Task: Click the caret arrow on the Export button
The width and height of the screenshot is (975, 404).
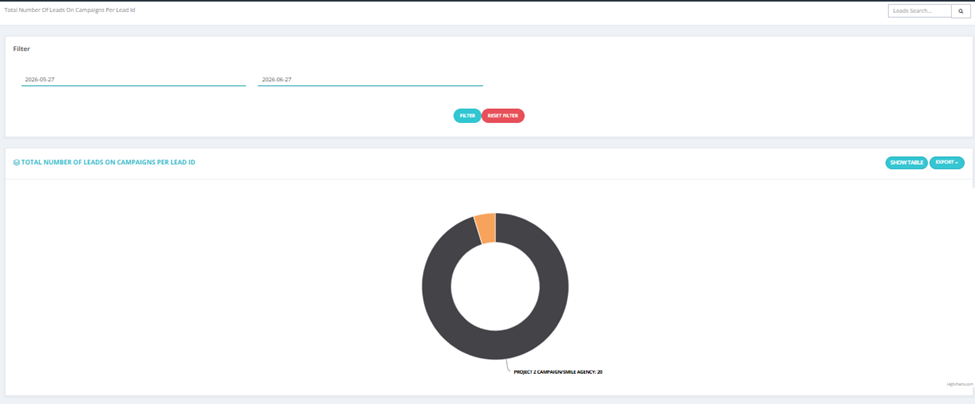Action: pos(957,163)
